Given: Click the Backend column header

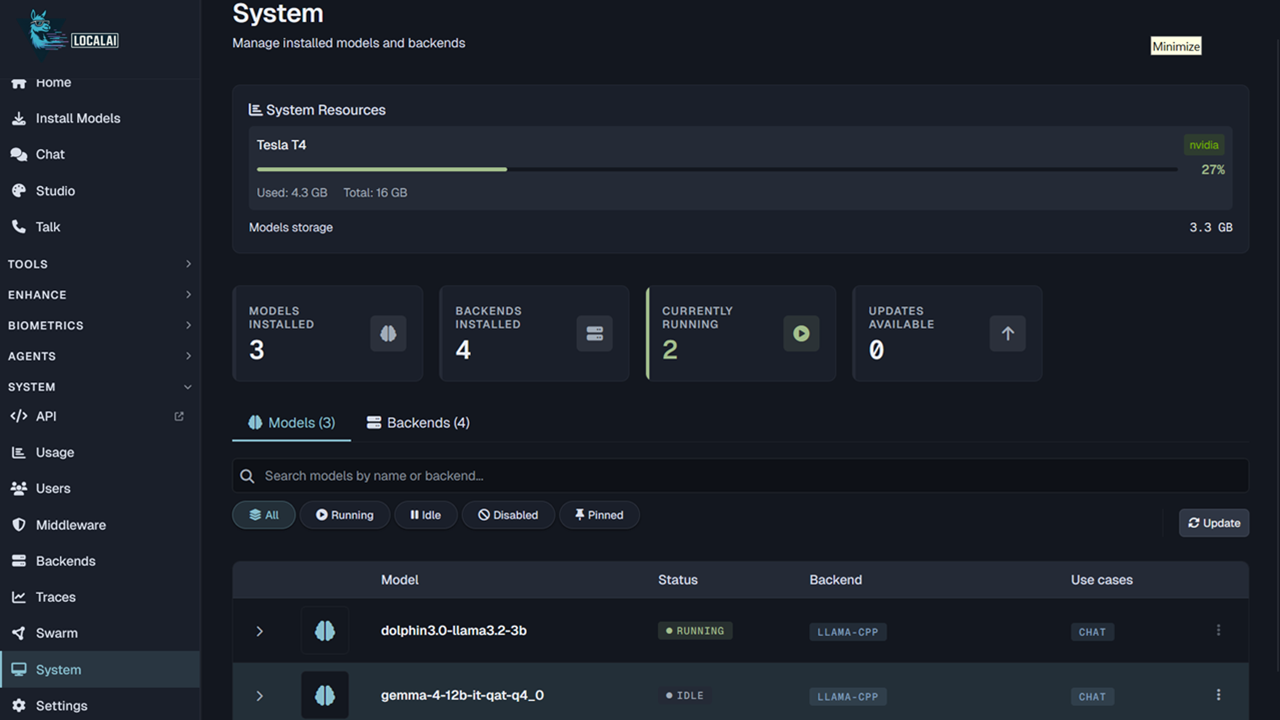Looking at the screenshot, I should (x=836, y=580).
